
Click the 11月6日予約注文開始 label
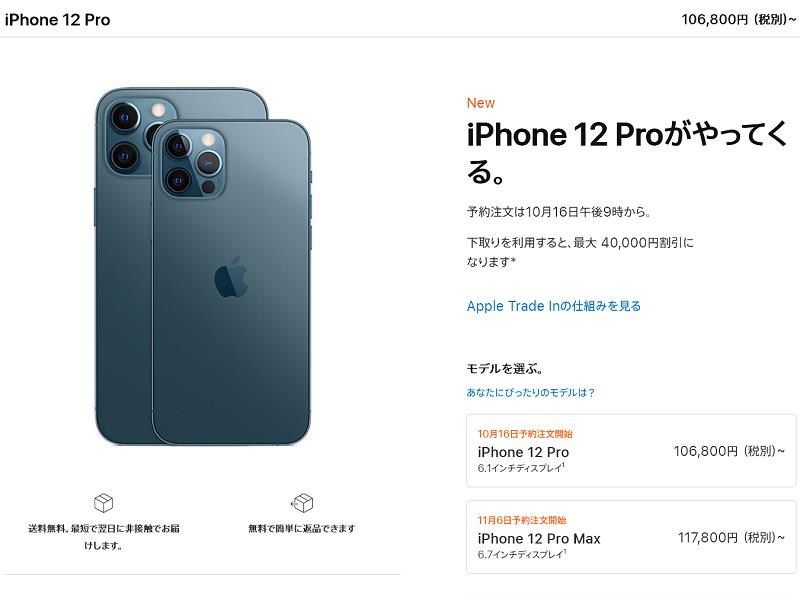(x=522, y=520)
